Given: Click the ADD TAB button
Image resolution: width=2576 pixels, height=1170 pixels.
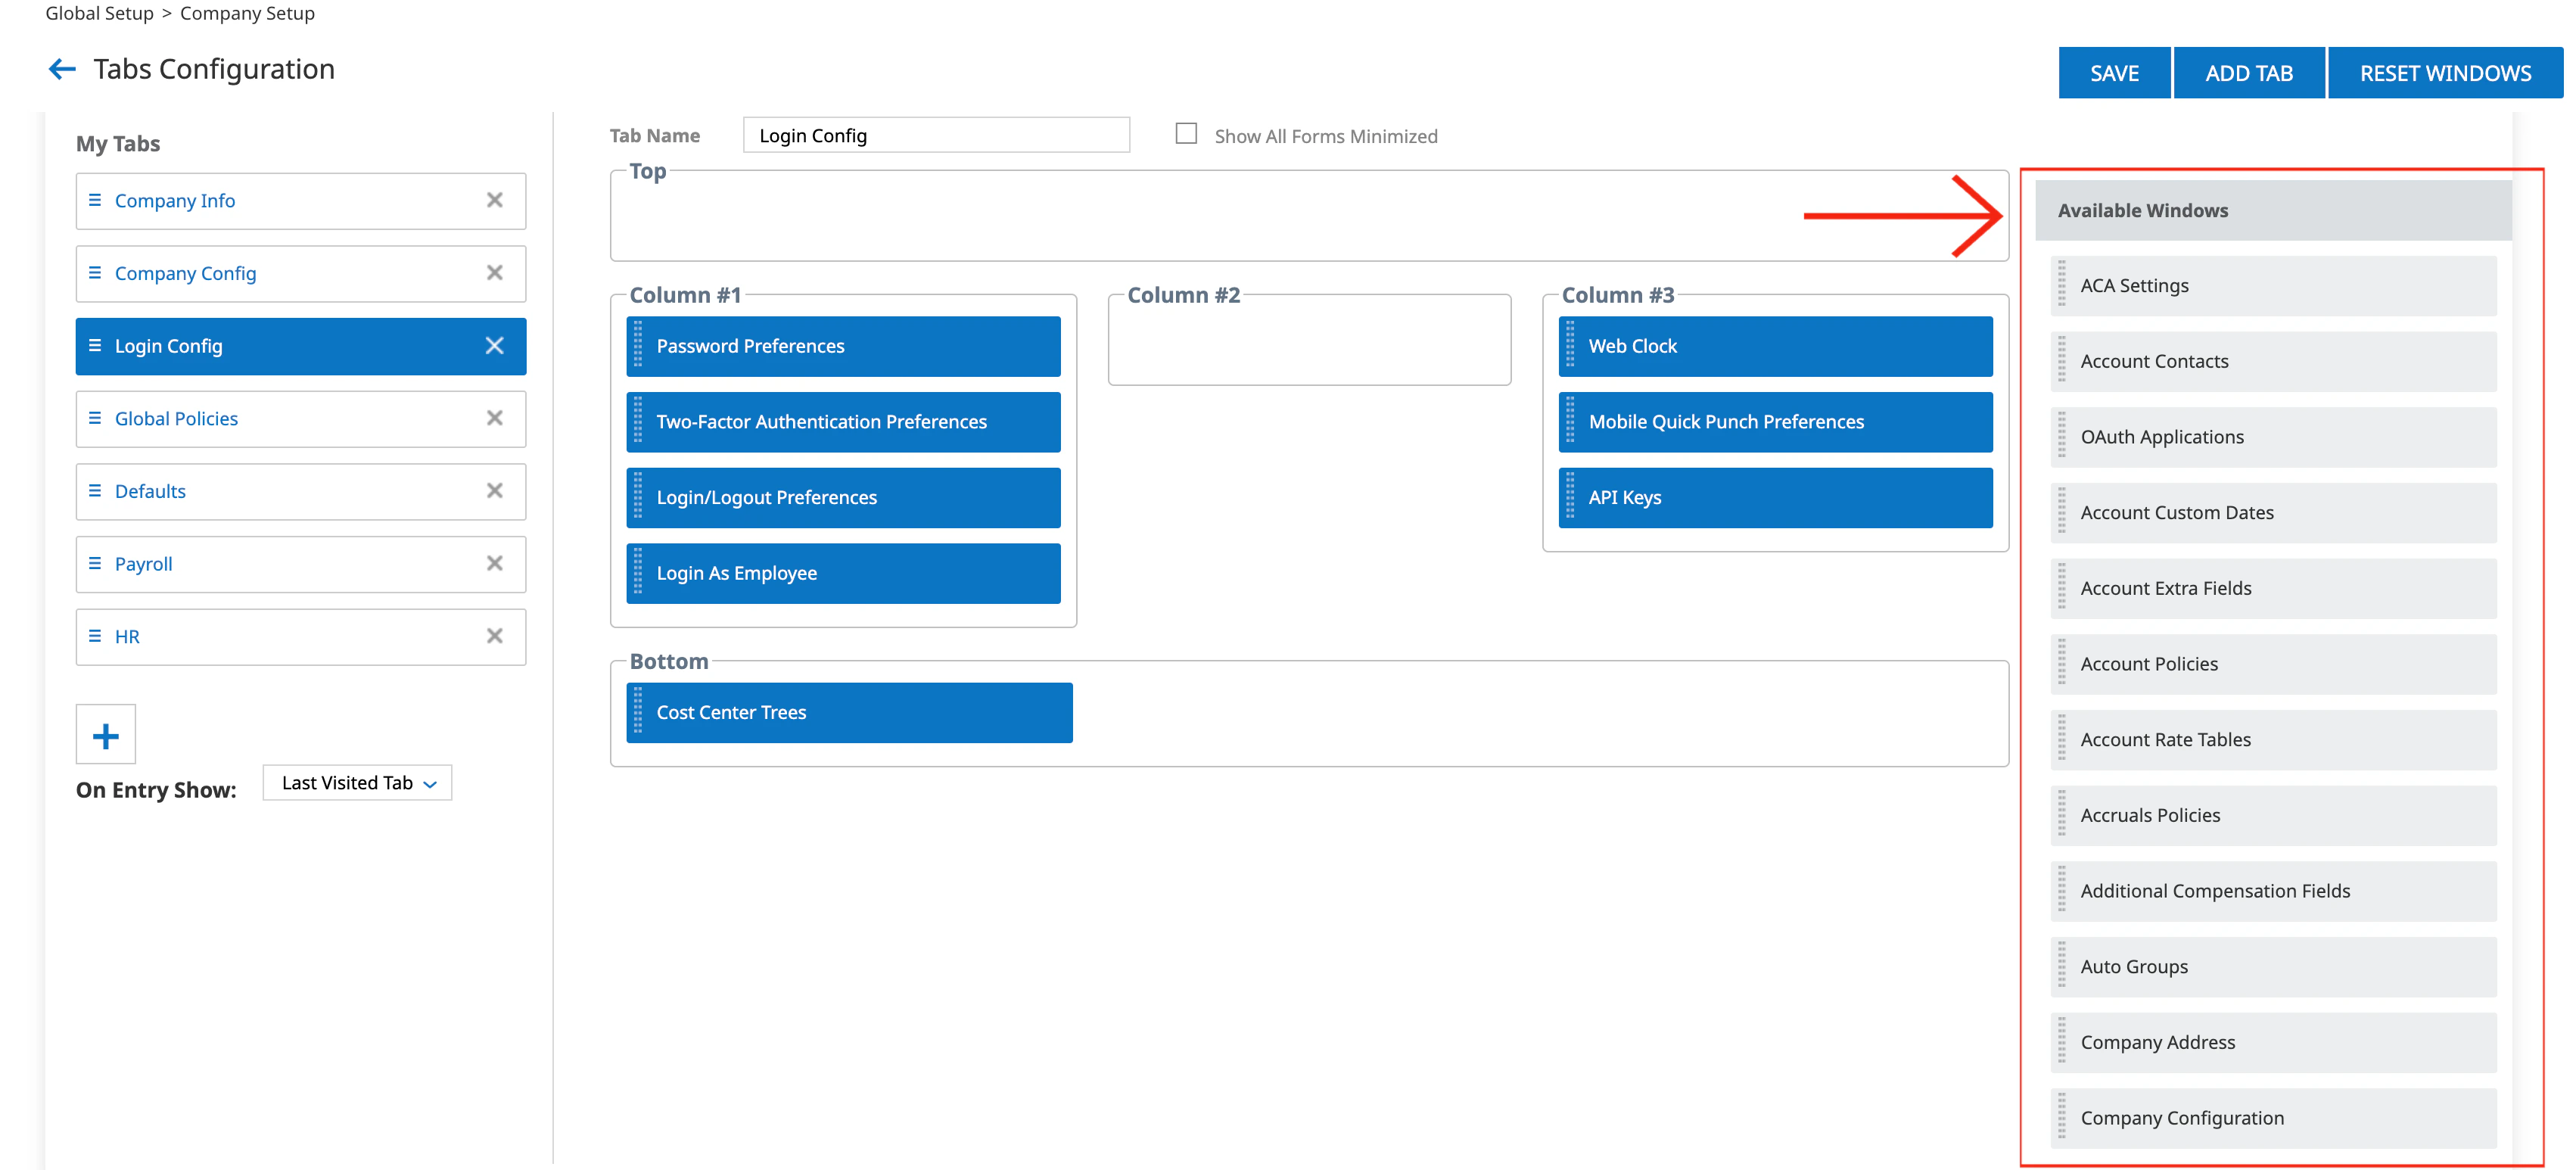Looking at the screenshot, I should 2248,73.
